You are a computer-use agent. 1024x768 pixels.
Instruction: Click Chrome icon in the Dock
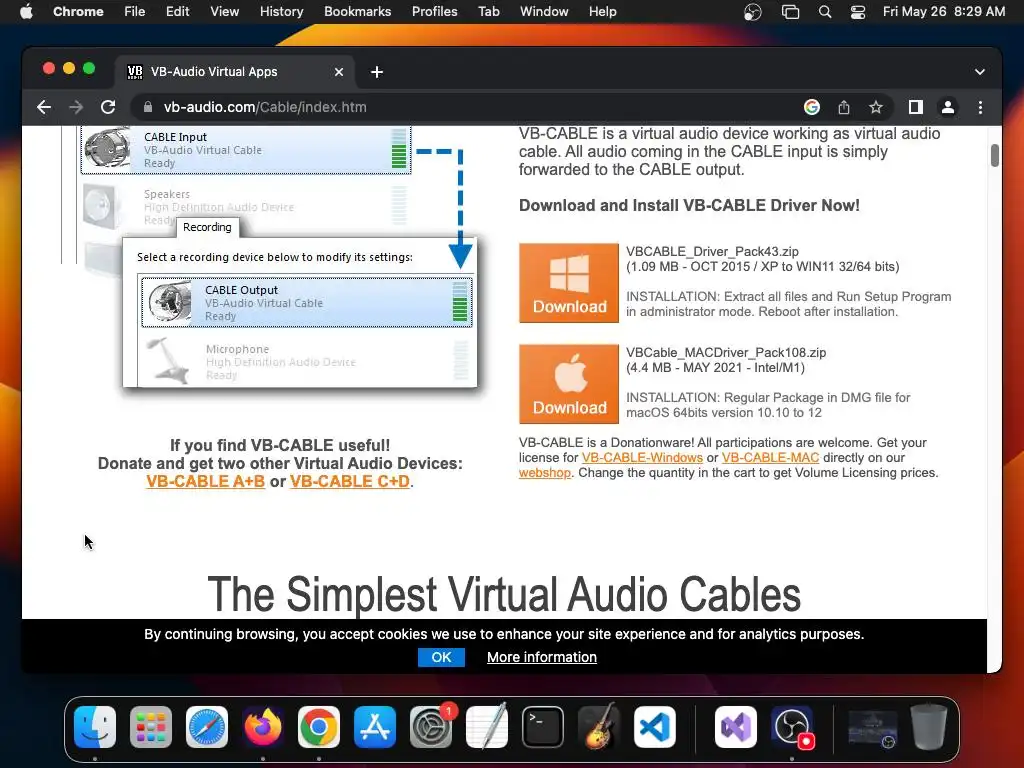point(319,727)
